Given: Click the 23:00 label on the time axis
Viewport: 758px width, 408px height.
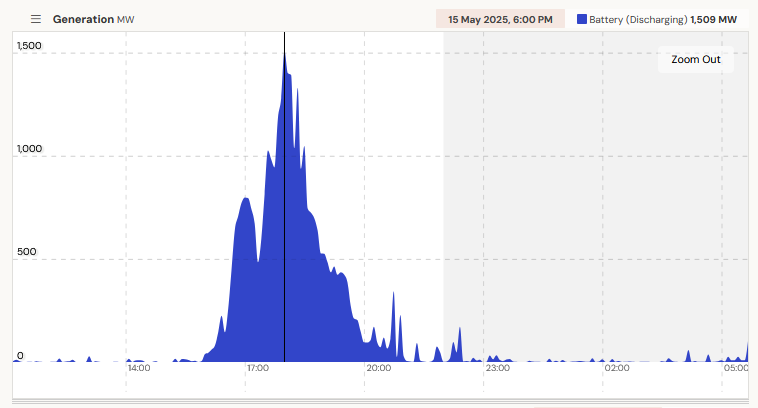Looking at the screenshot, I should pyautogui.click(x=497, y=368).
